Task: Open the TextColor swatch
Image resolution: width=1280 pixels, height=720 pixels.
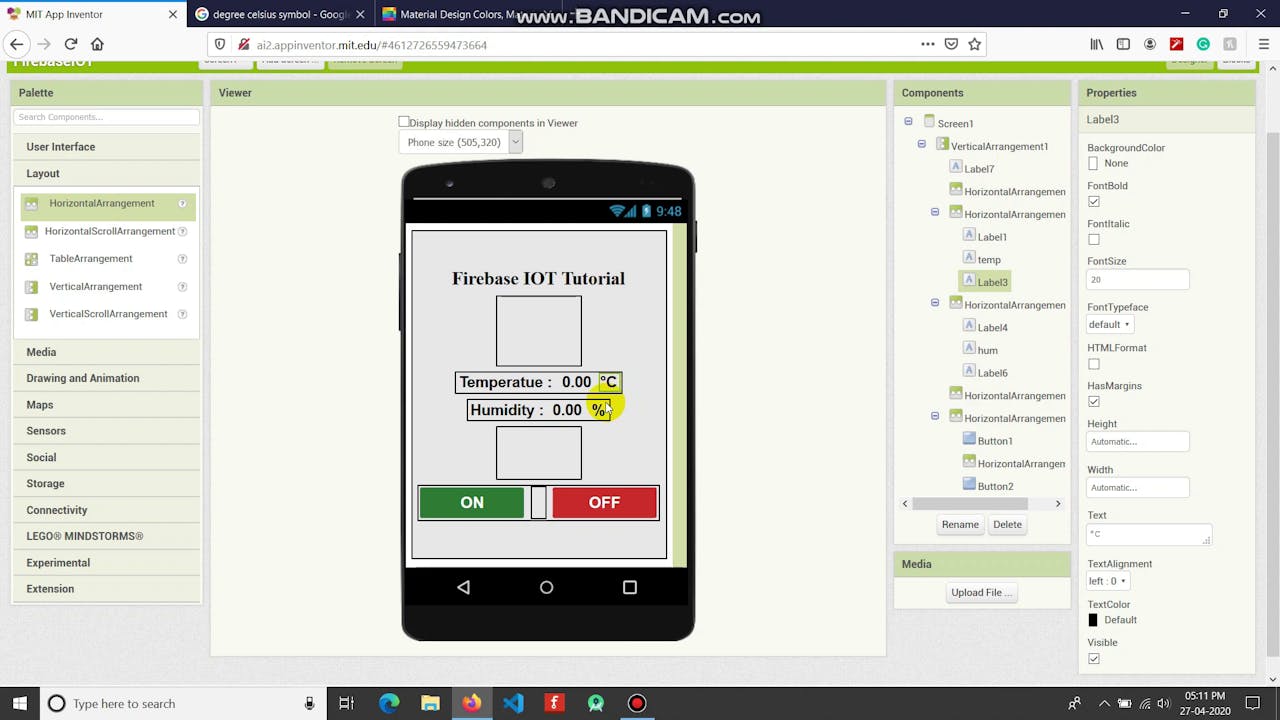Action: tap(1092, 619)
